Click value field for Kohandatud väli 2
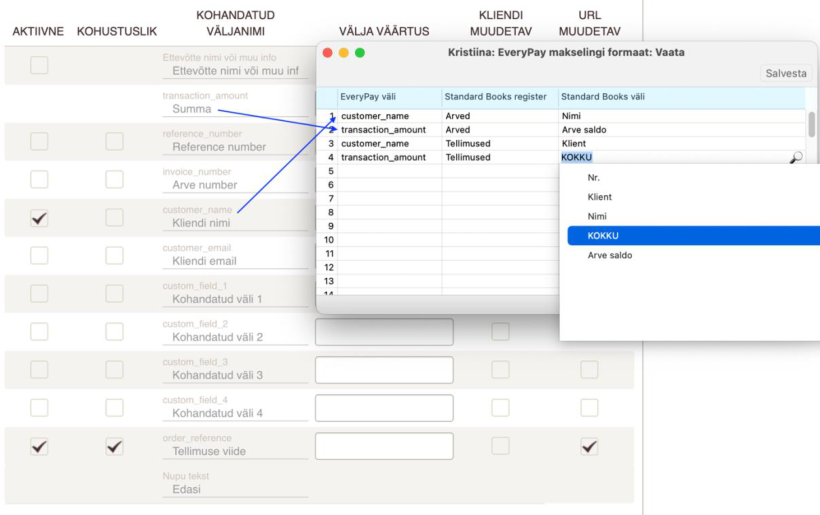This screenshot has width=820, height=515. tap(384, 332)
